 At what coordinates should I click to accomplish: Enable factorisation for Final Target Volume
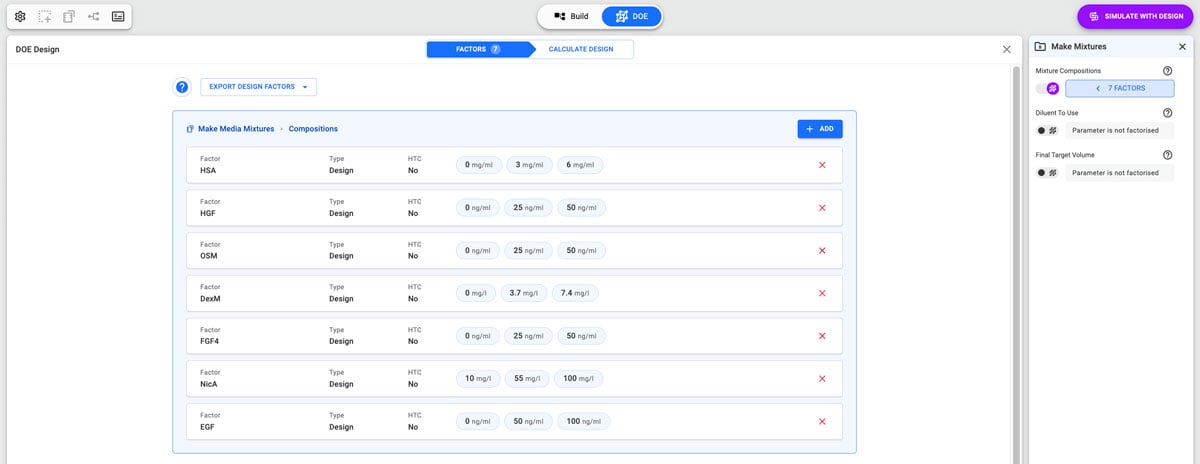1047,173
